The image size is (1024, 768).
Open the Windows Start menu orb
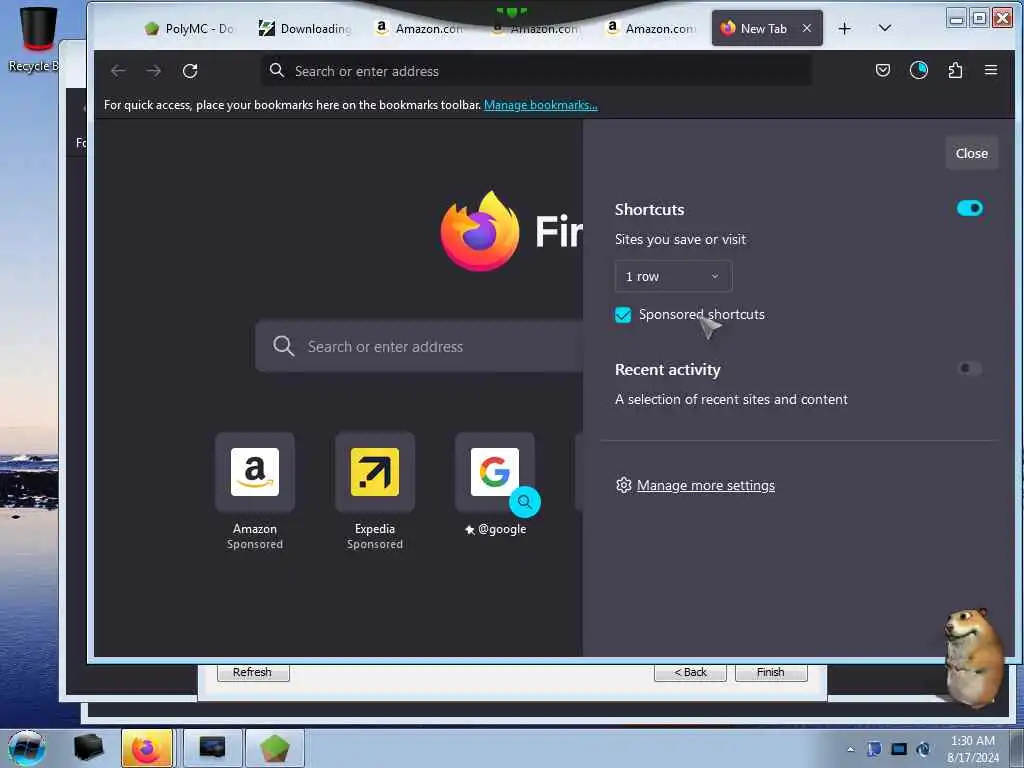pyautogui.click(x=27, y=748)
